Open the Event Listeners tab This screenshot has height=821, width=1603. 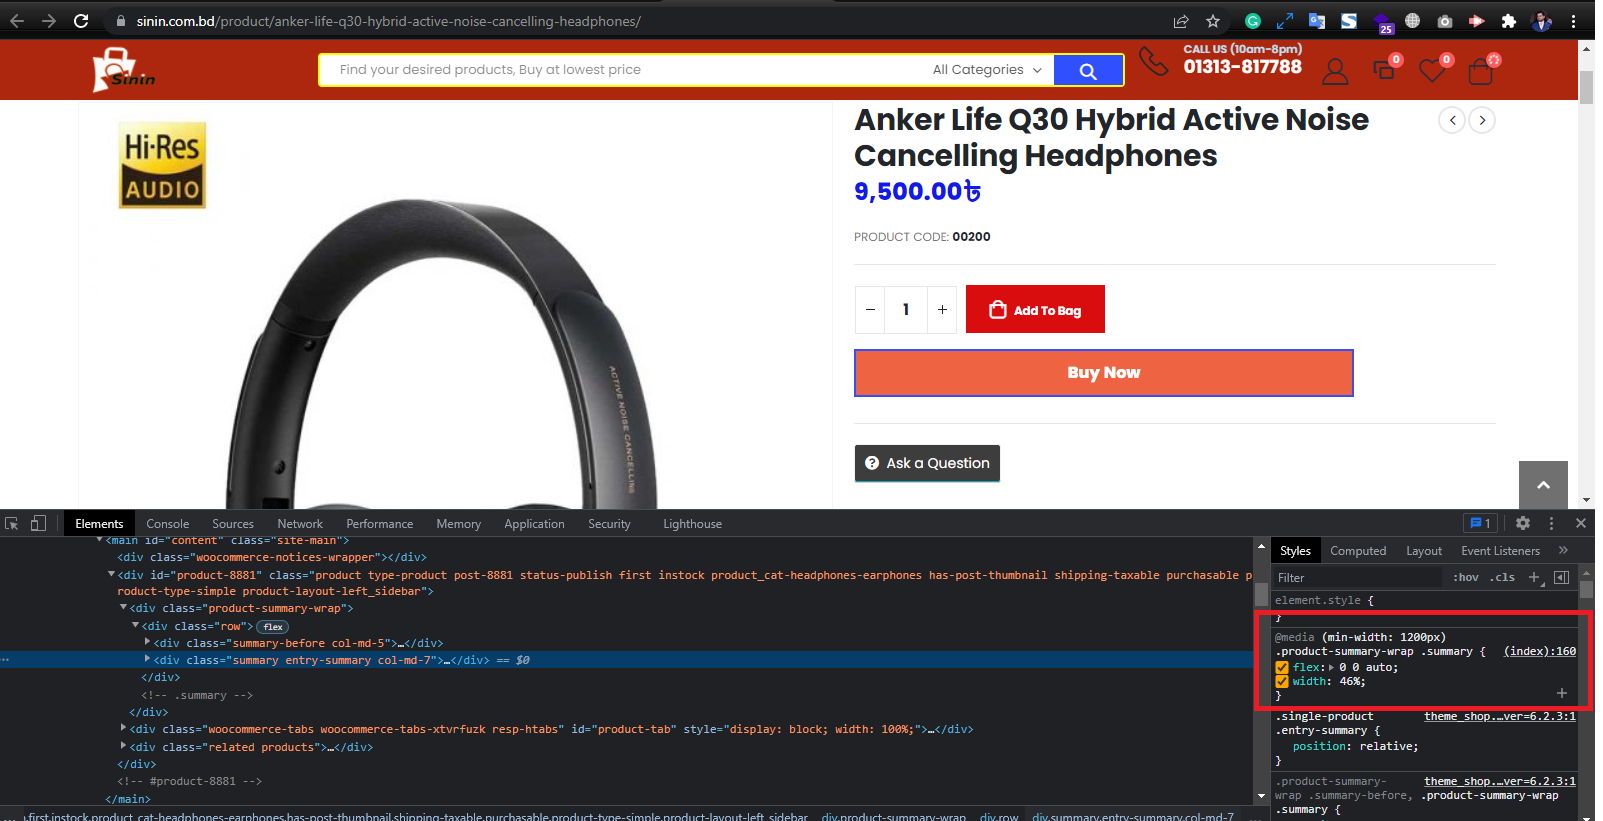pos(1500,550)
